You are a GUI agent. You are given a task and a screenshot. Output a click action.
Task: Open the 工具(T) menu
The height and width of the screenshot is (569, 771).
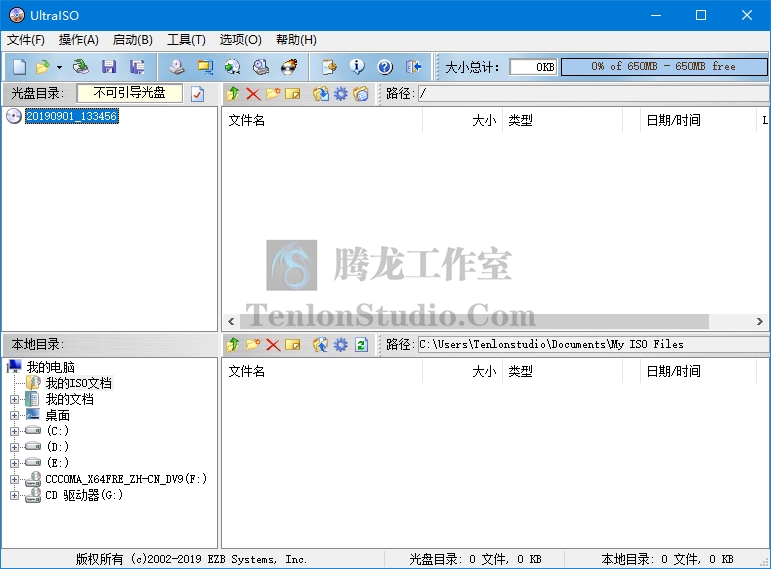coord(186,40)
